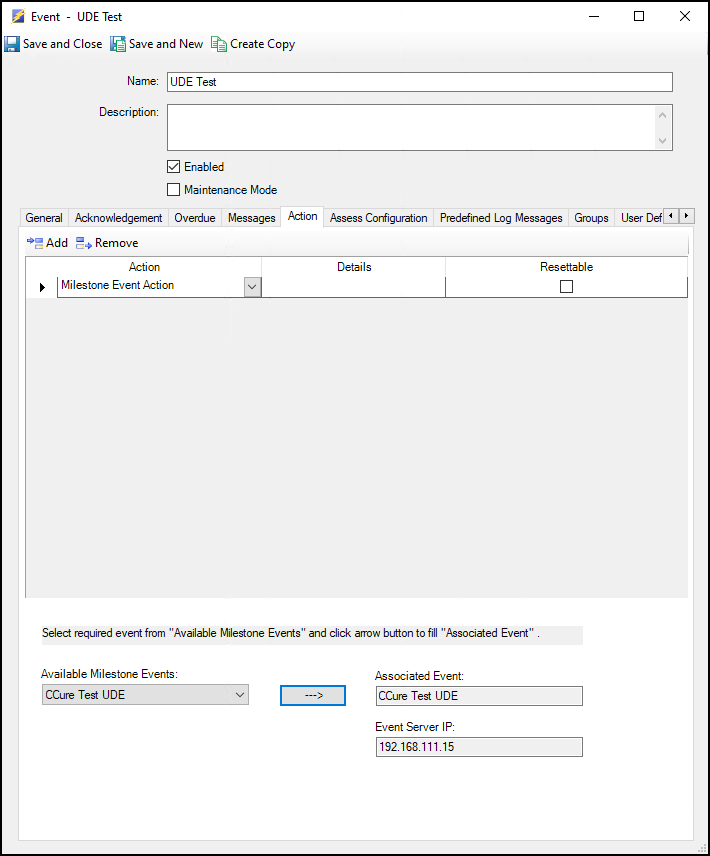Tick the Resettable checkbox in action row
This screenshot has height=856, width=710.
click(566, 286)
